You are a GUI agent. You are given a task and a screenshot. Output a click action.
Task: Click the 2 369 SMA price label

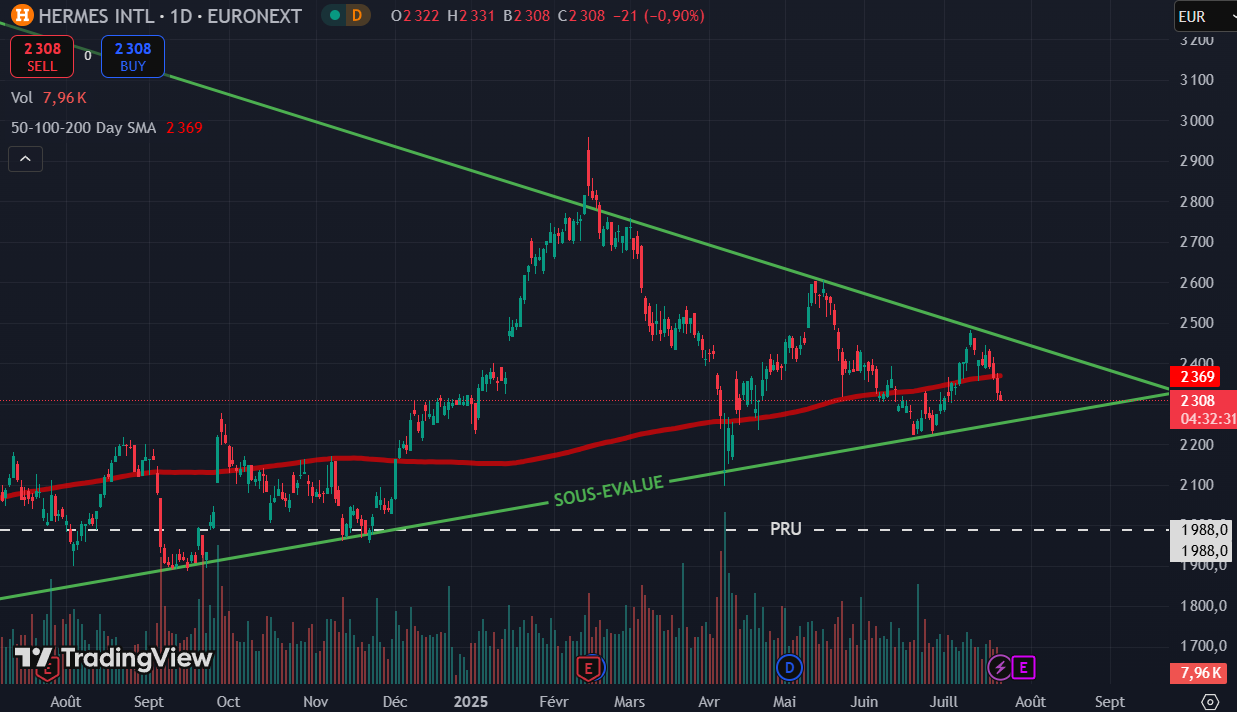pos(1196,377)
